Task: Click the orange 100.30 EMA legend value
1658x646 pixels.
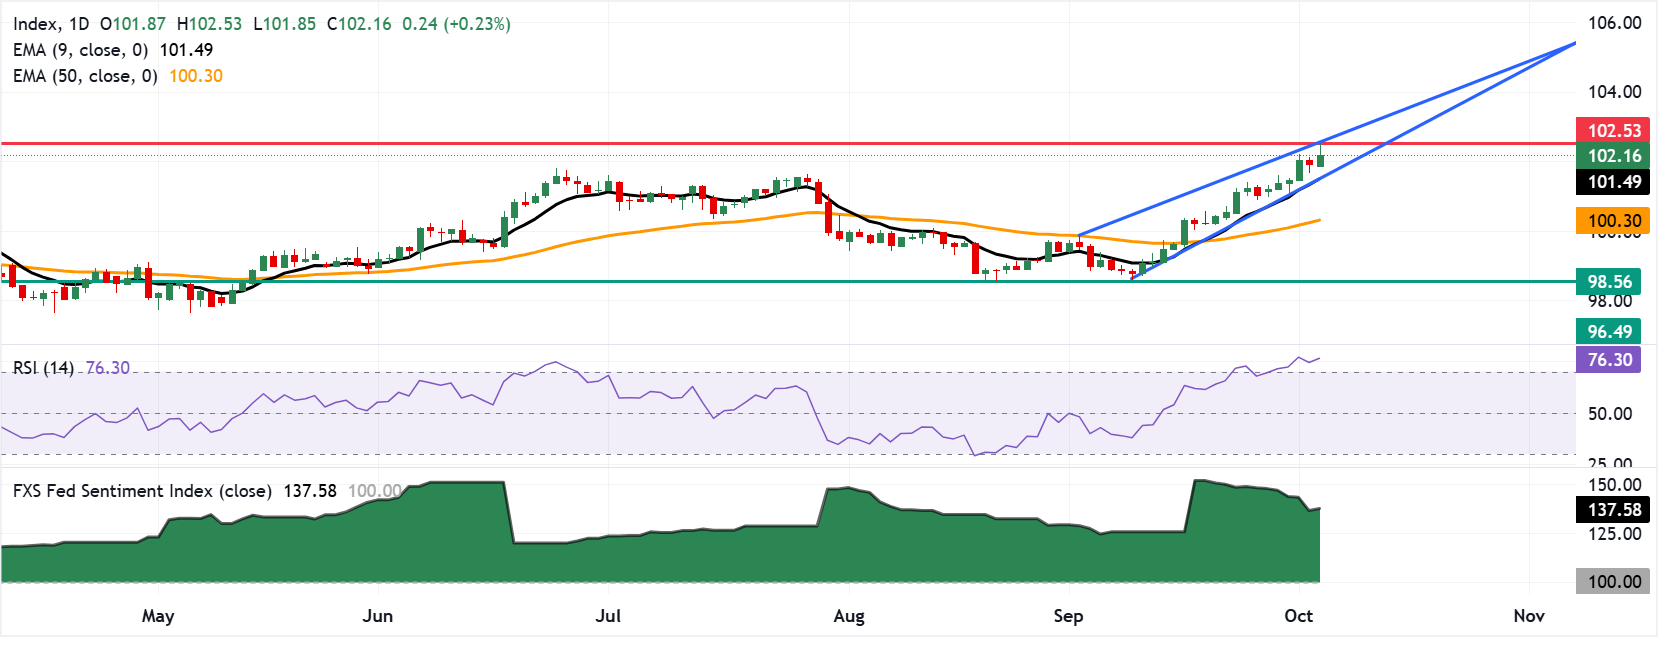Action: click(196, 76)
